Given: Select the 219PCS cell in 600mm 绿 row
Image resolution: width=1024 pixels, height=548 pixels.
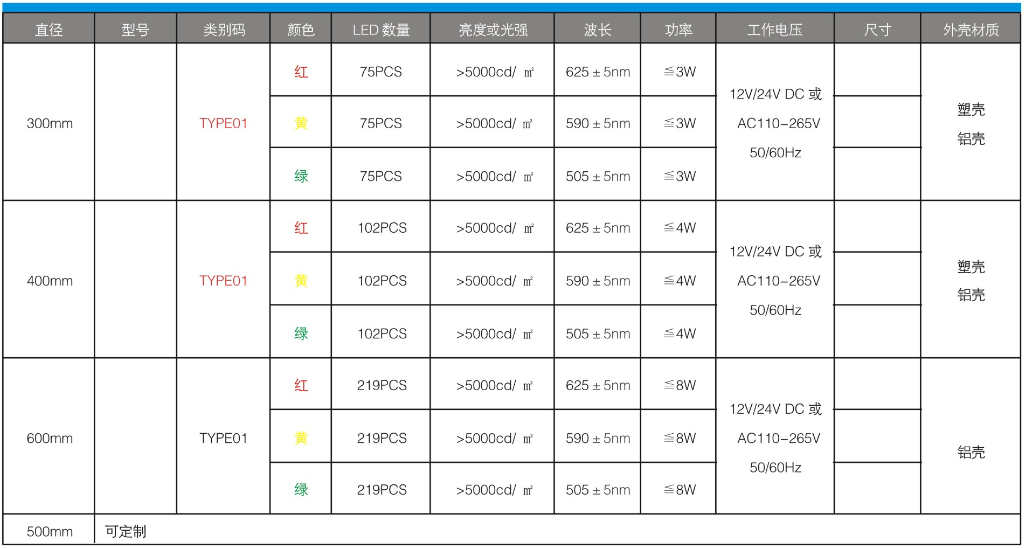Looking at the screenshot, I should pos(382,490).
